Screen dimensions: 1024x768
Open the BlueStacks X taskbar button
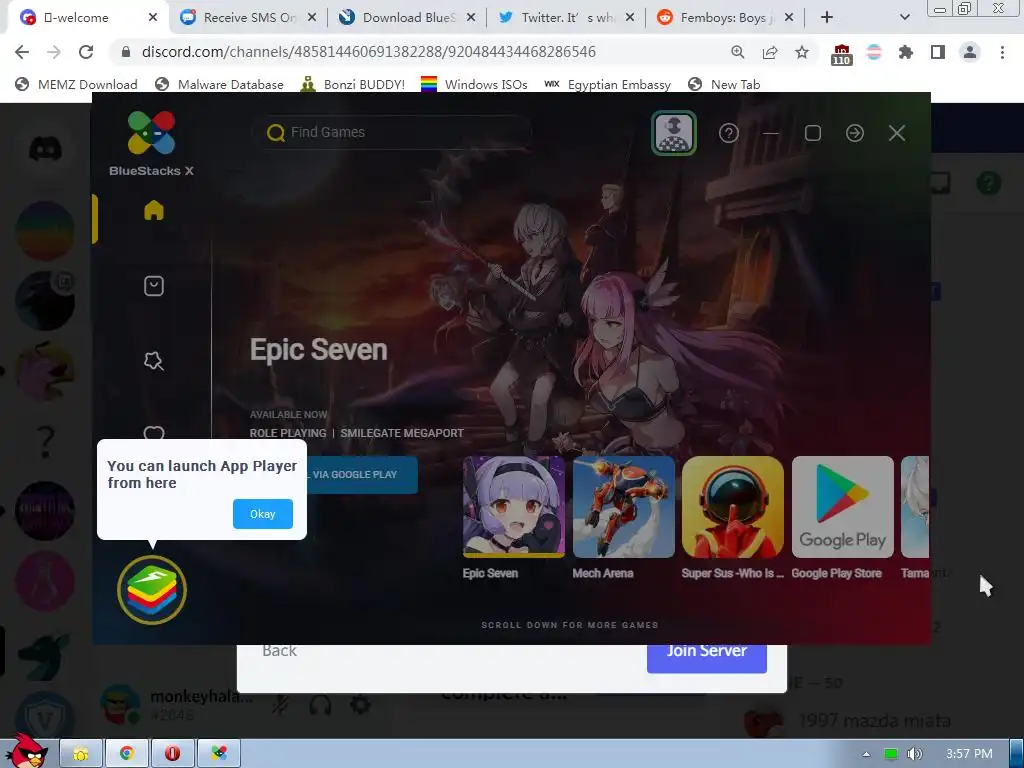pos(219,754)
